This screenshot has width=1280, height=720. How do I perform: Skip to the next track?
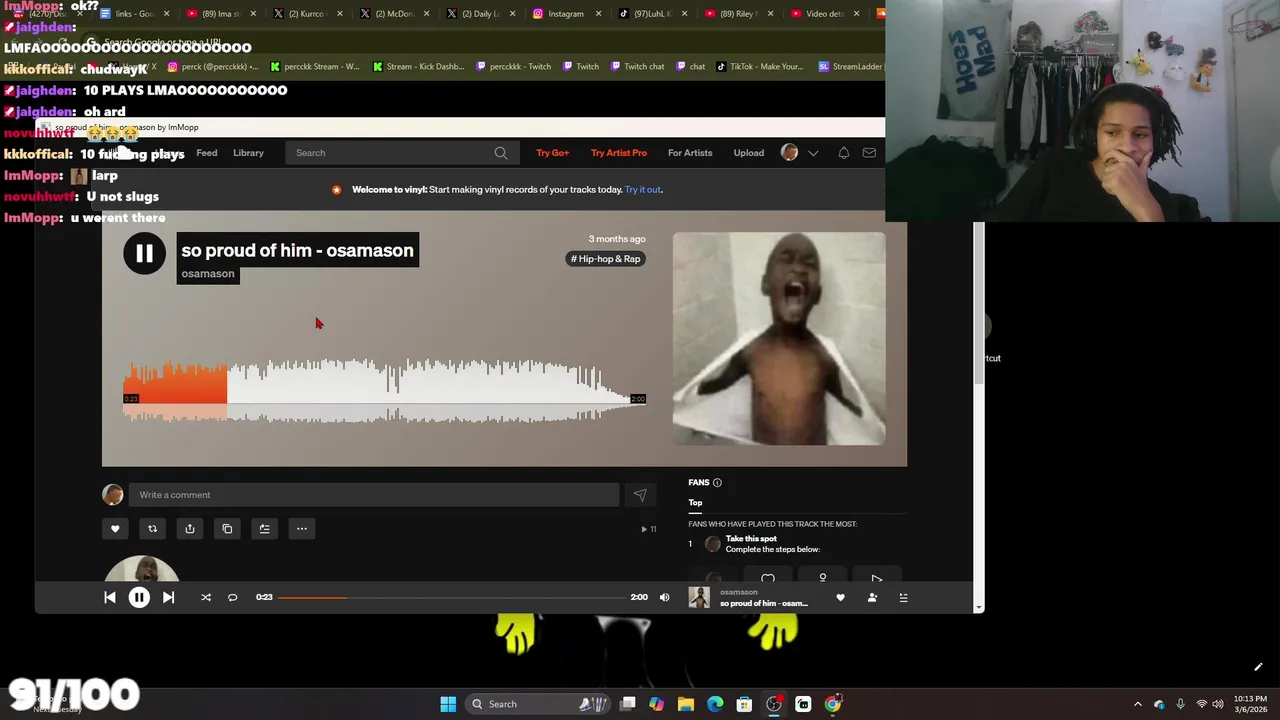(x=168, y=597)
